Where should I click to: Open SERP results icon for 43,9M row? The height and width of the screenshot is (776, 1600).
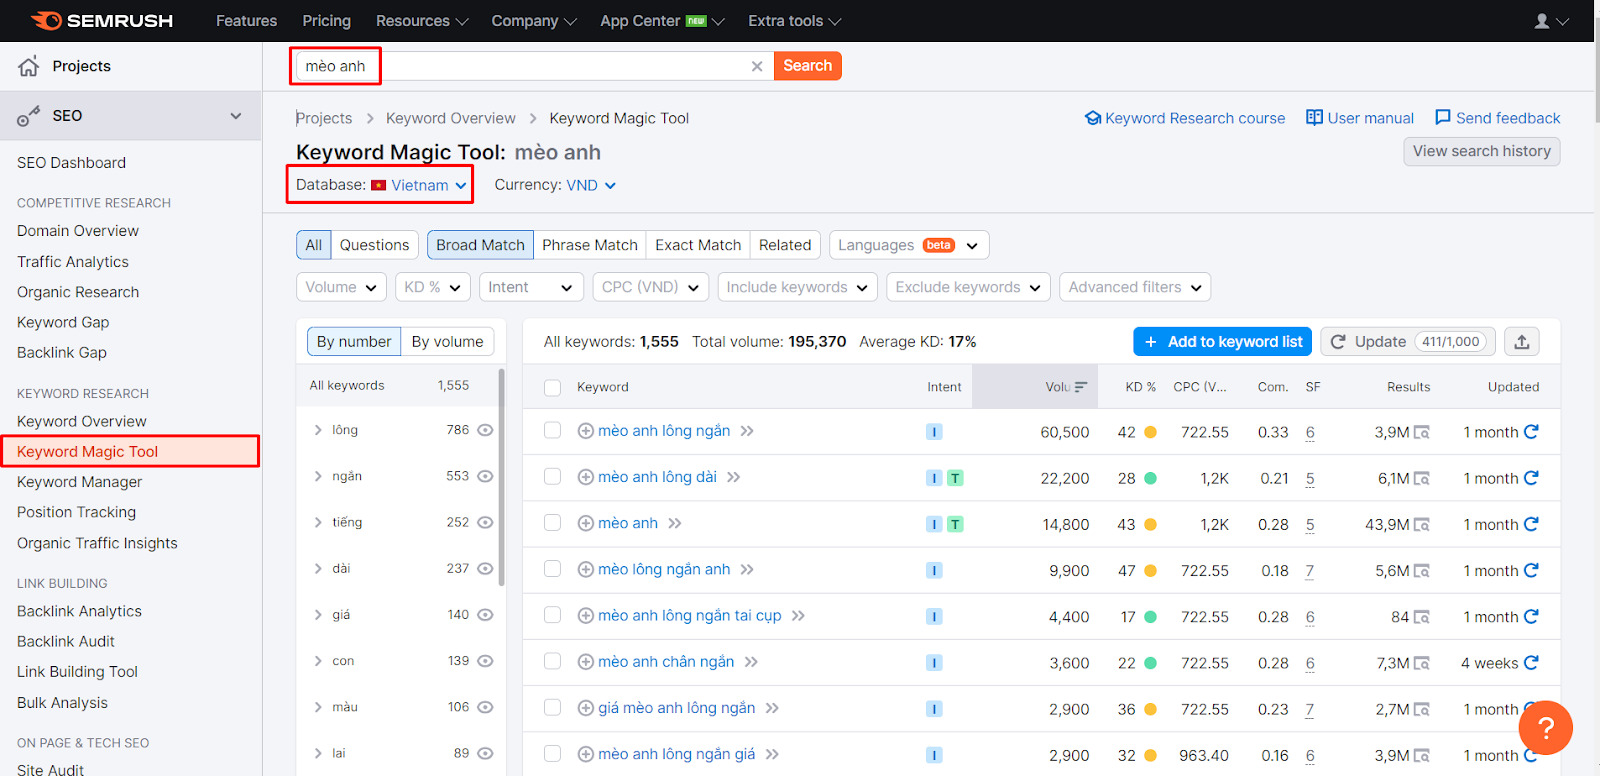pyautogui.click(x=1422, y=525)
